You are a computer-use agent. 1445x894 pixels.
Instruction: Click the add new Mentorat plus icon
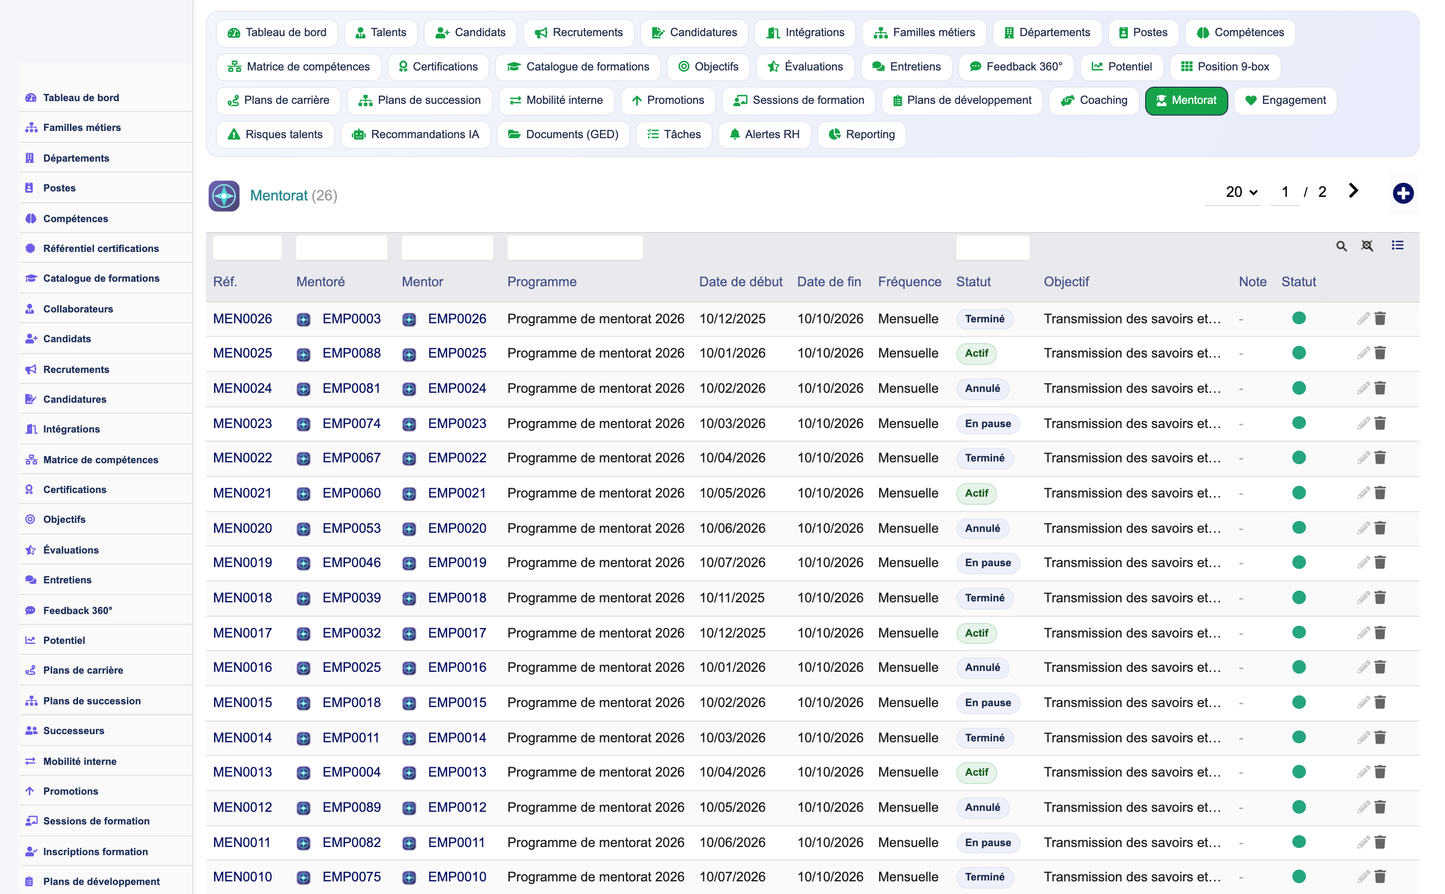click(1403, 193)
